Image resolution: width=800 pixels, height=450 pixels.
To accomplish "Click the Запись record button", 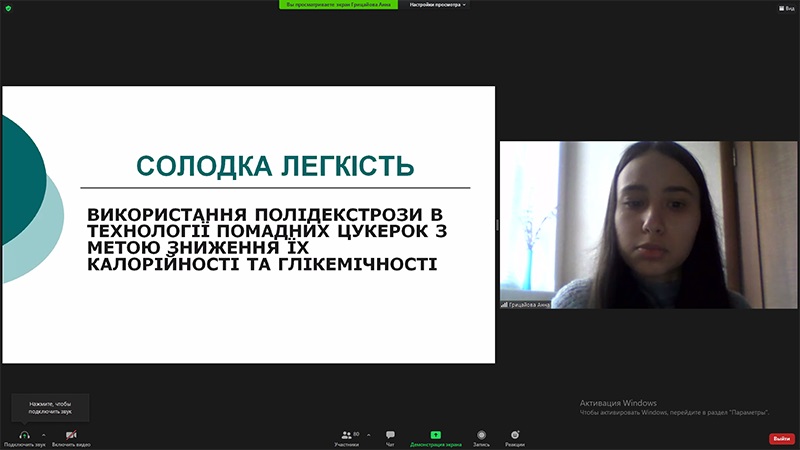I will (x=481, y=438).
